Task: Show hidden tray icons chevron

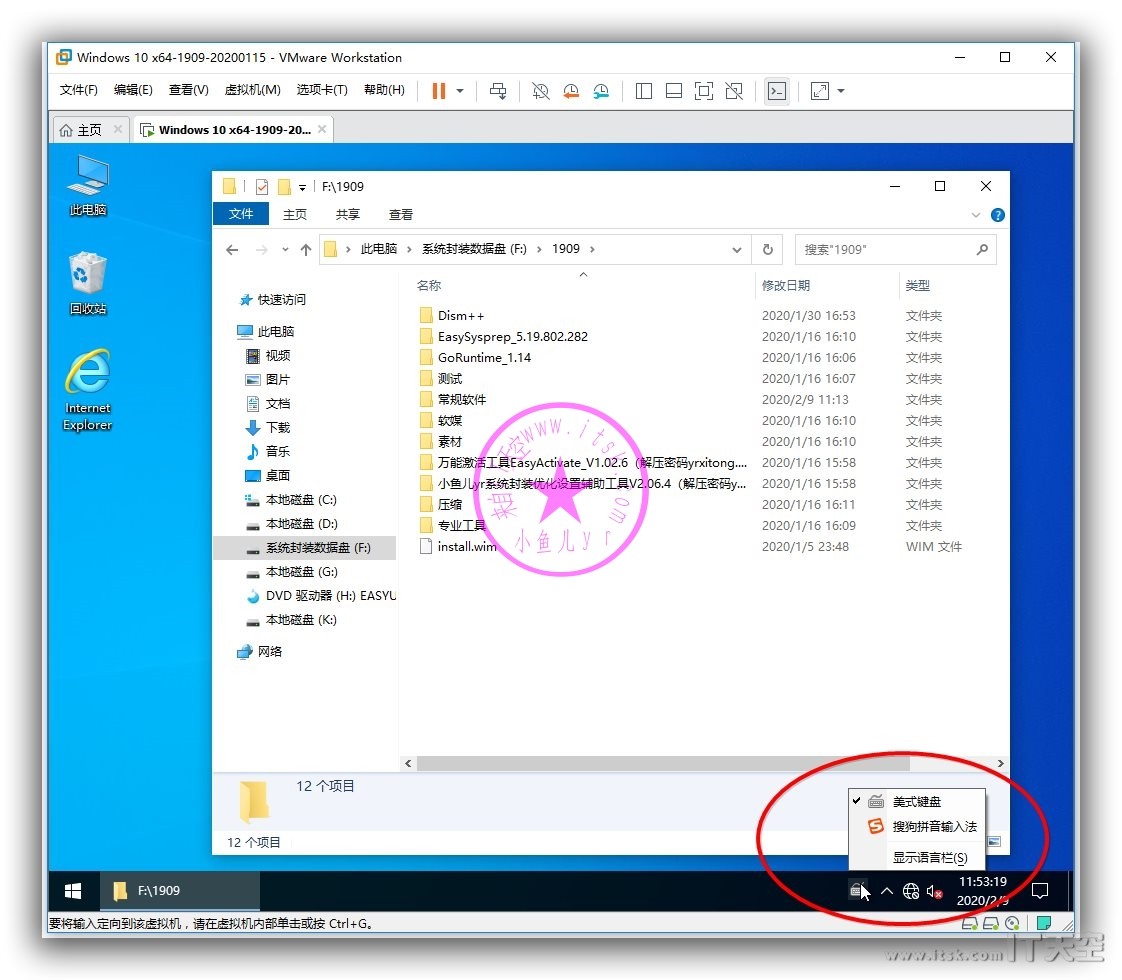Action: pyautogui.click(x=887, y=891)
